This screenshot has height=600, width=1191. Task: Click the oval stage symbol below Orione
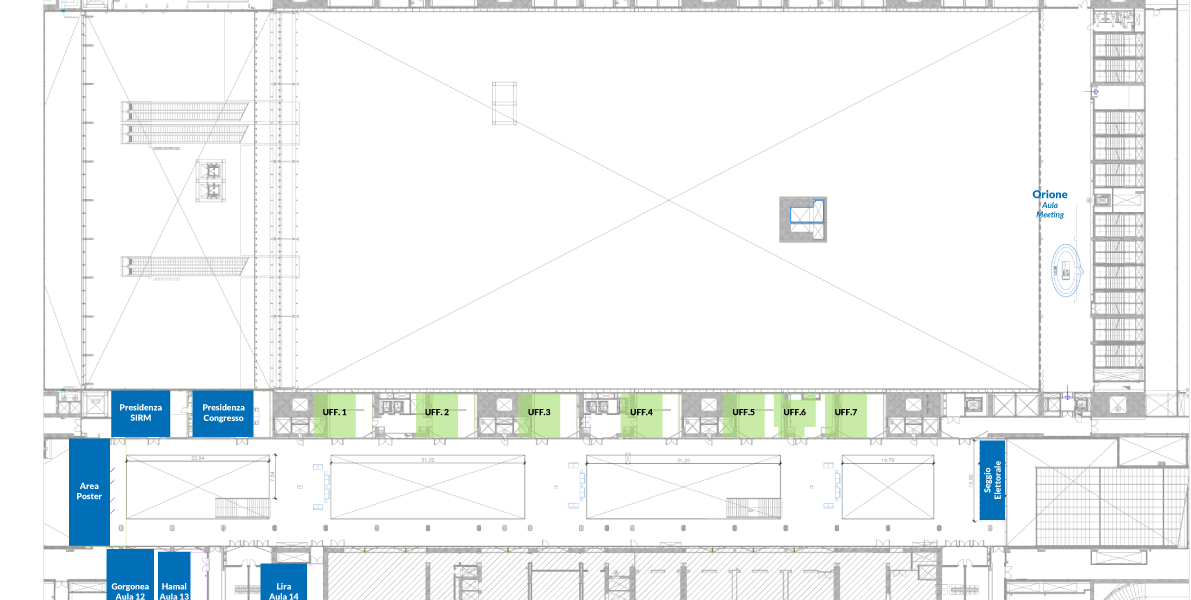point(1067,271)
